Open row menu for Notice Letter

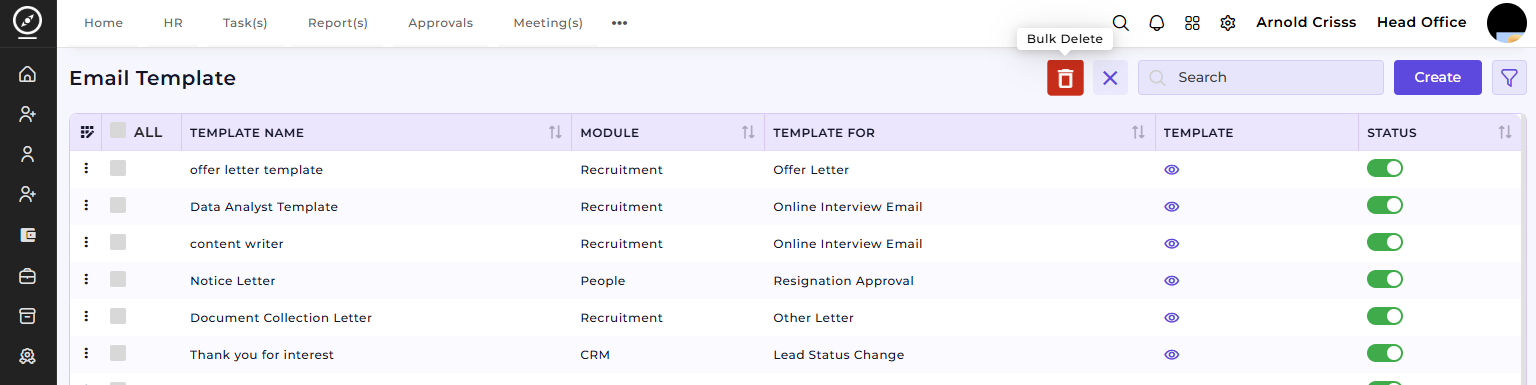point(87,279)
